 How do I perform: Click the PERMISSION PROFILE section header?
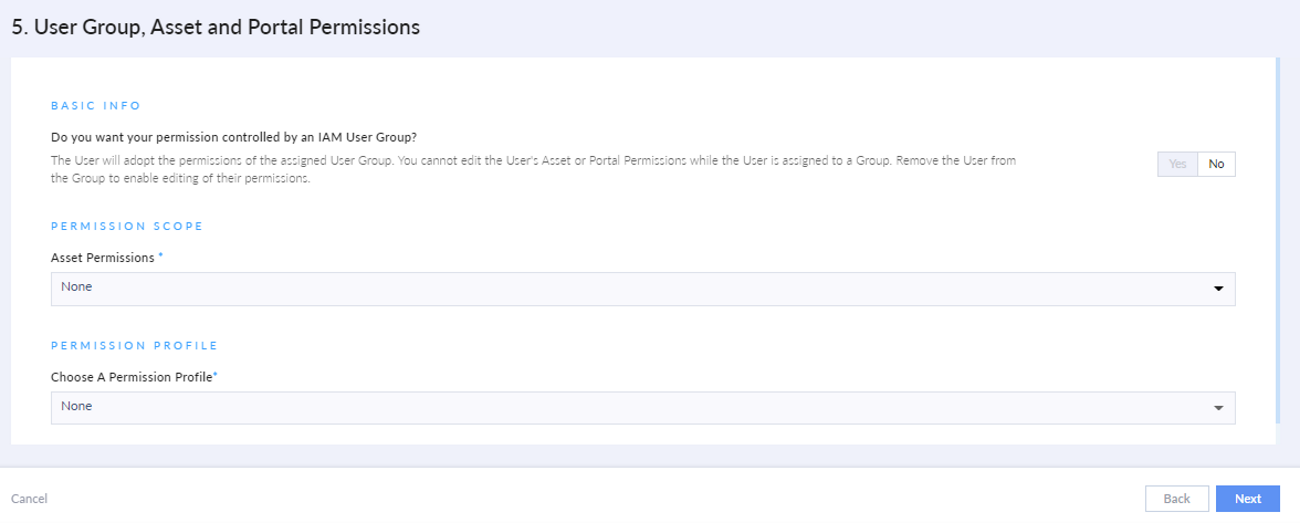point(133,345)
